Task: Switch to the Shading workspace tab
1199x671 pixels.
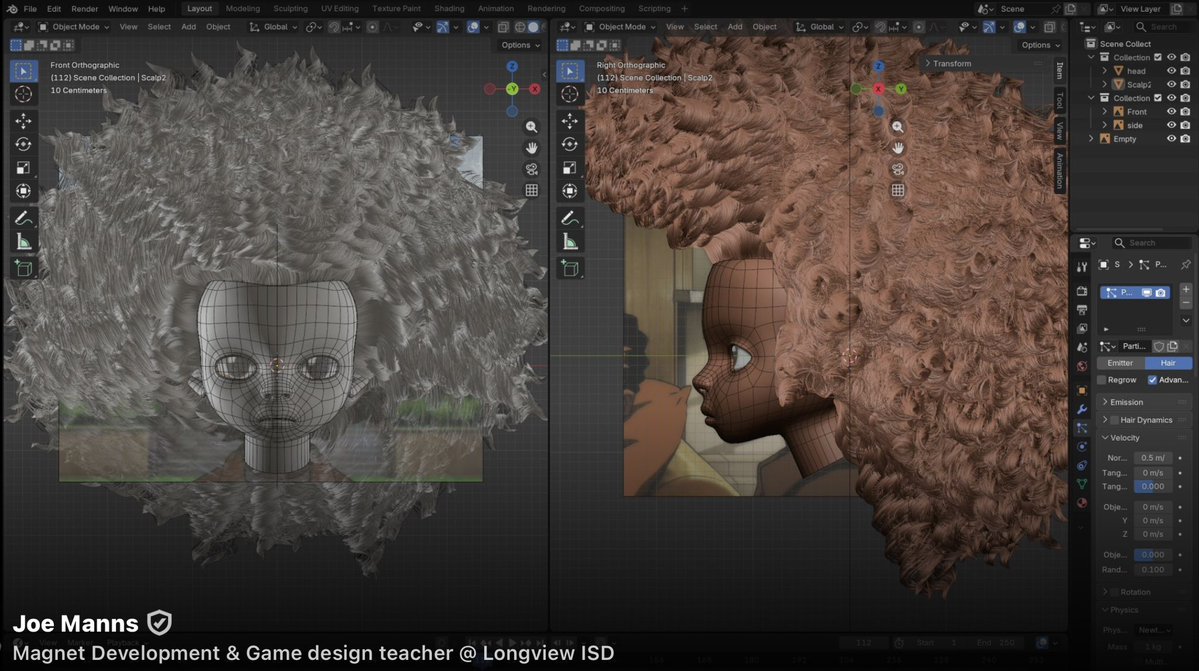Action: [x=449, y=8]
